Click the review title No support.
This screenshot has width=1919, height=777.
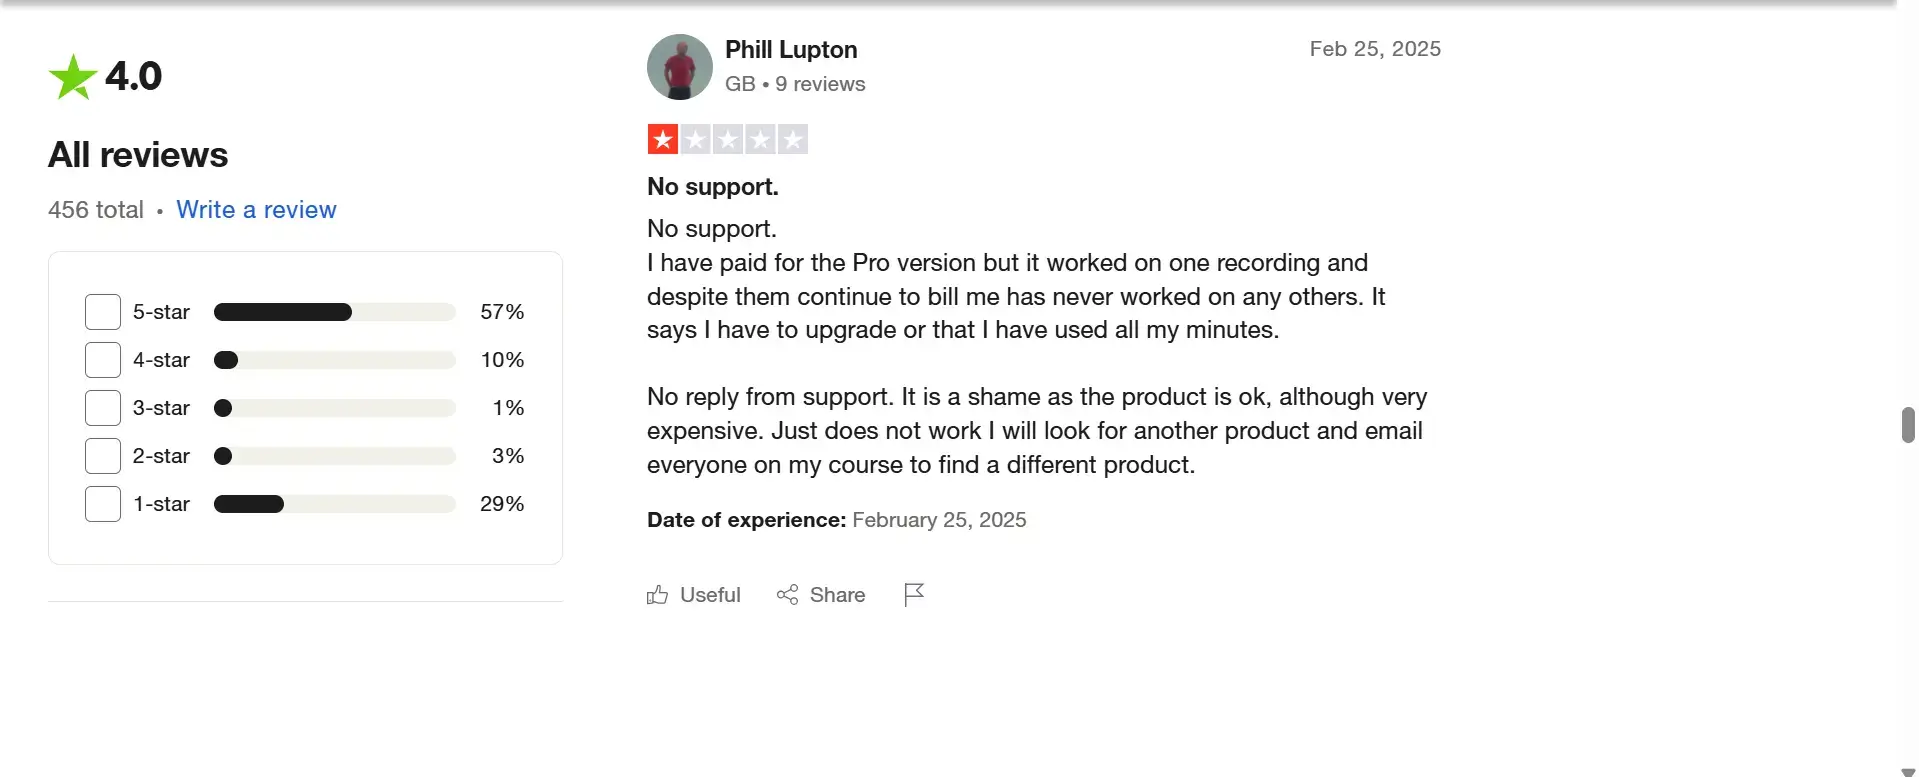coord(712,187)
